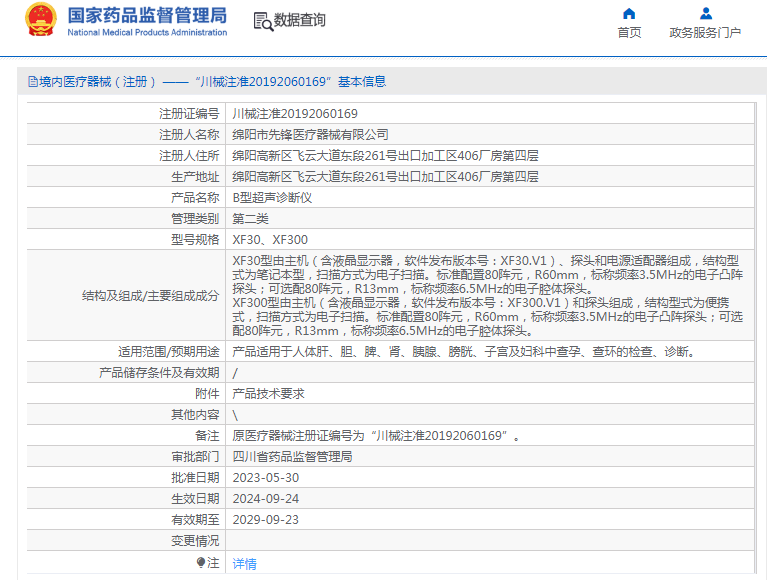The height and width of the screenshot is (580, 767).
Task: Click 适用范围/预期用途 label
Action: pyautogui.click(x=168, y=352)
